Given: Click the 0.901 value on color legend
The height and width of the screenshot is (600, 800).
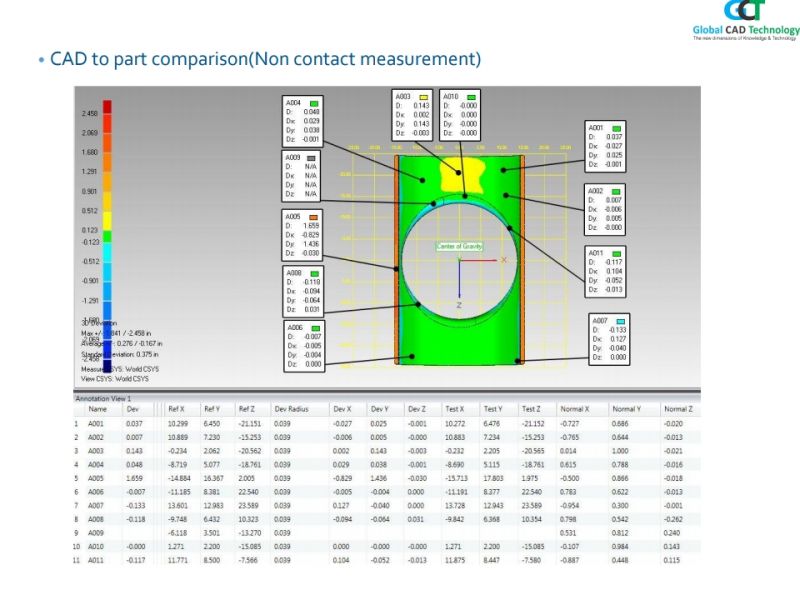Looking at the screenshot, I should pyautogui.click(x=90, y=191).
